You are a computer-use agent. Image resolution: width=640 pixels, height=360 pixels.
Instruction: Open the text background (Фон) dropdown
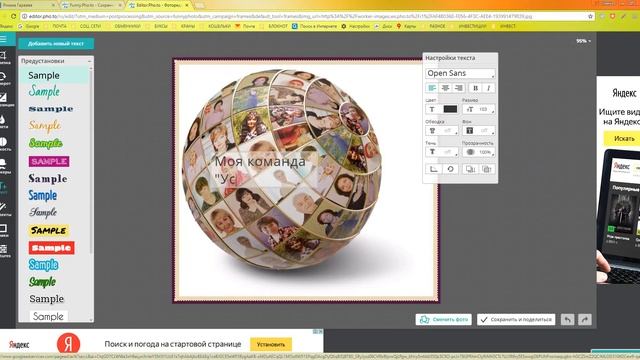479,131
